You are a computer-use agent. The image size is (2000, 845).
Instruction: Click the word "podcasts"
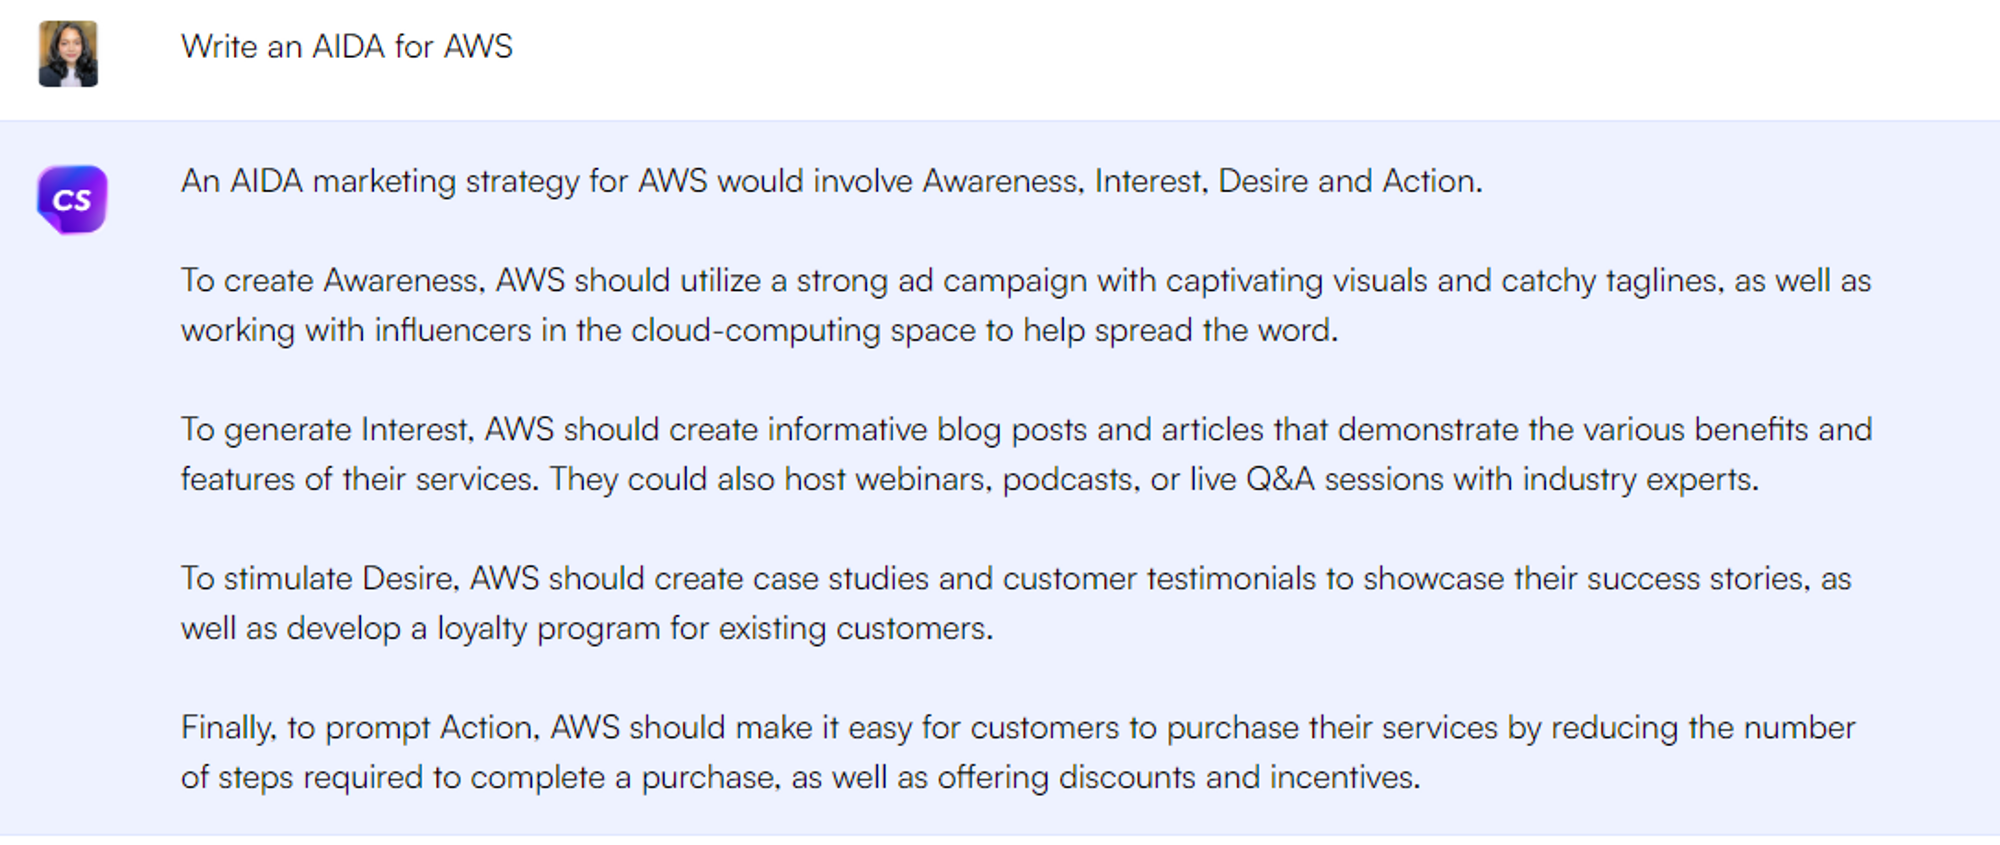pyautogui.click(x=1070, y=480)
